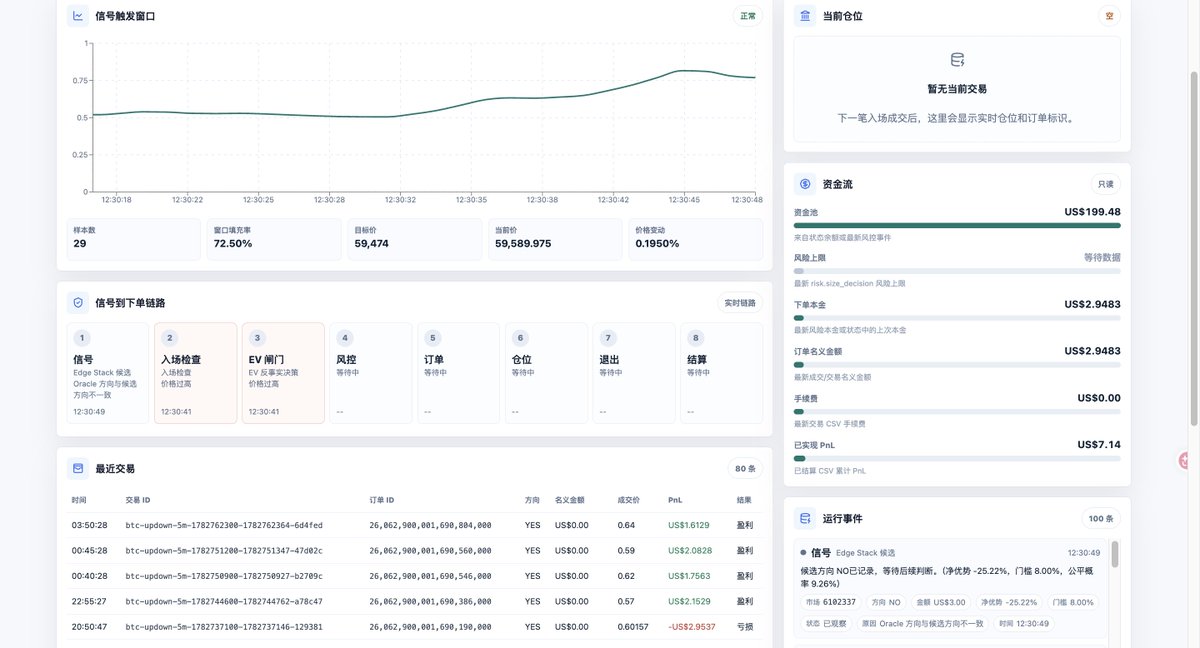1200x648 pixels.
Task: Click the 订单 ID column header
Action: pos(382,499)
